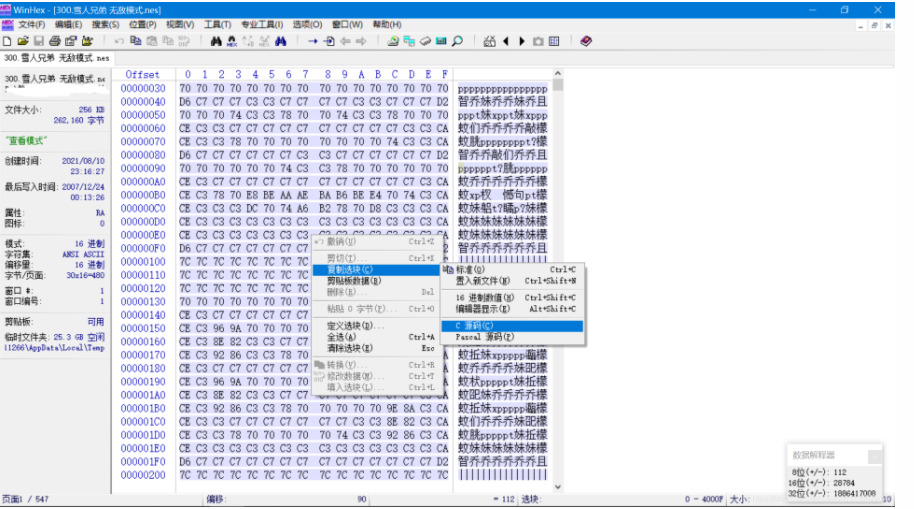Image resolution: width=914 pixels, height=509 pixels.
Task: Click offset row 00000200
Action: coord(143,475)
